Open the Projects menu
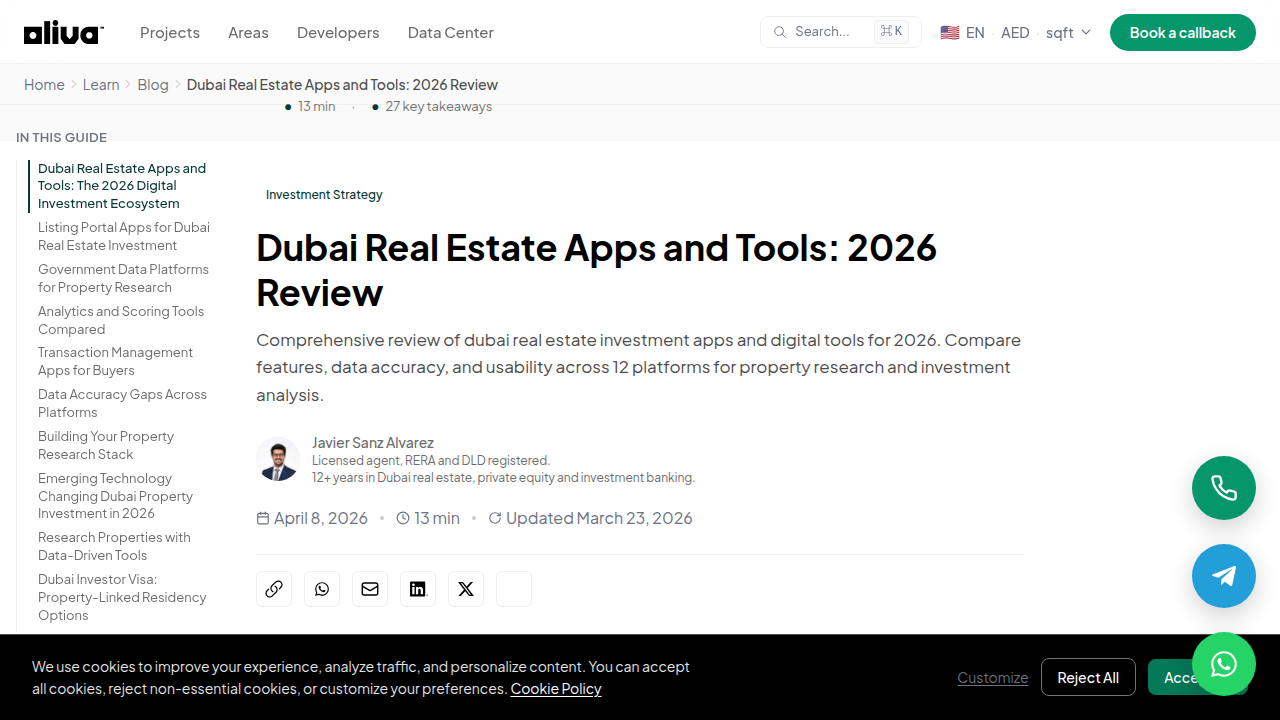Viewport: 1280px width, 720px height. click(x=170, y=33)
